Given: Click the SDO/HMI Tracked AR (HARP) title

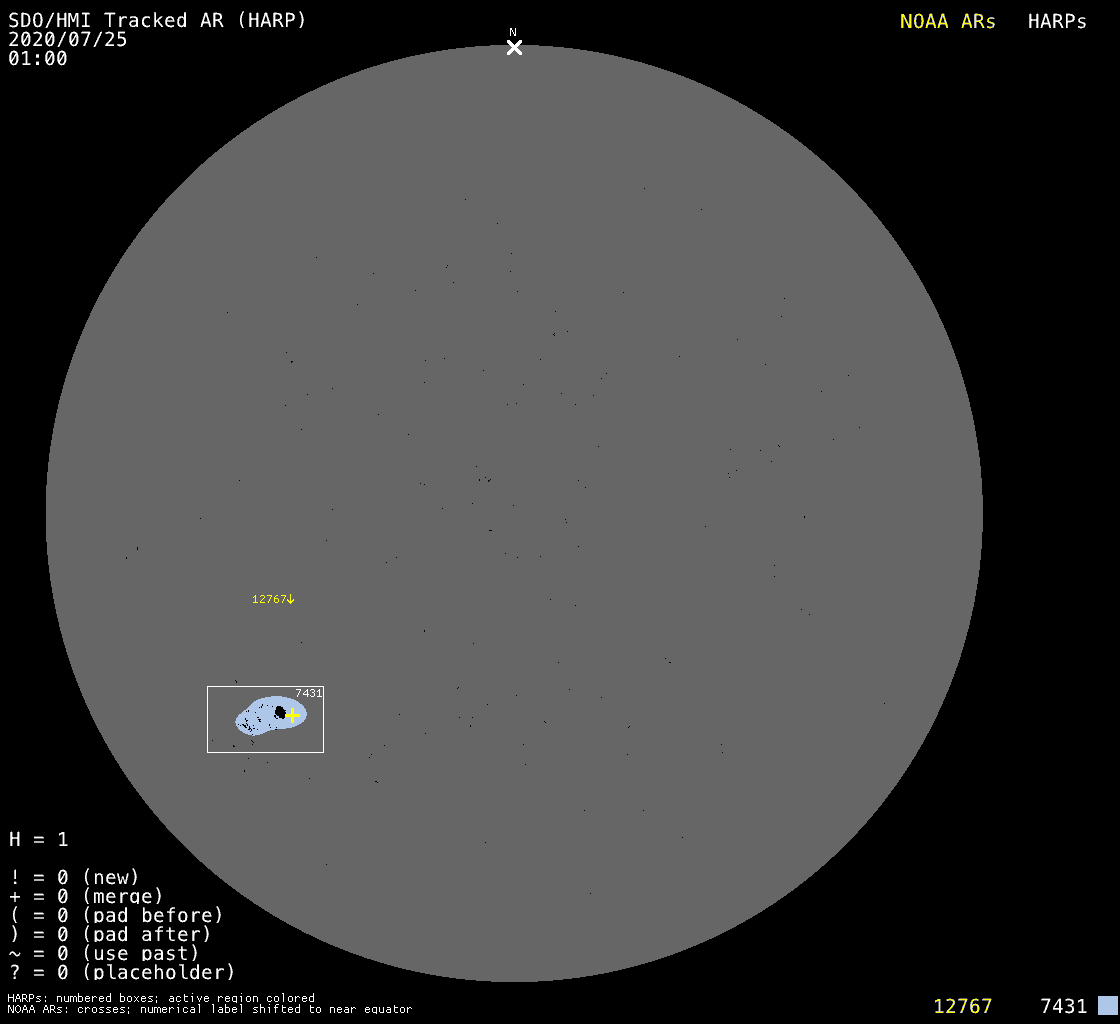Looking at the screenshot, I should tap(157, 20).
